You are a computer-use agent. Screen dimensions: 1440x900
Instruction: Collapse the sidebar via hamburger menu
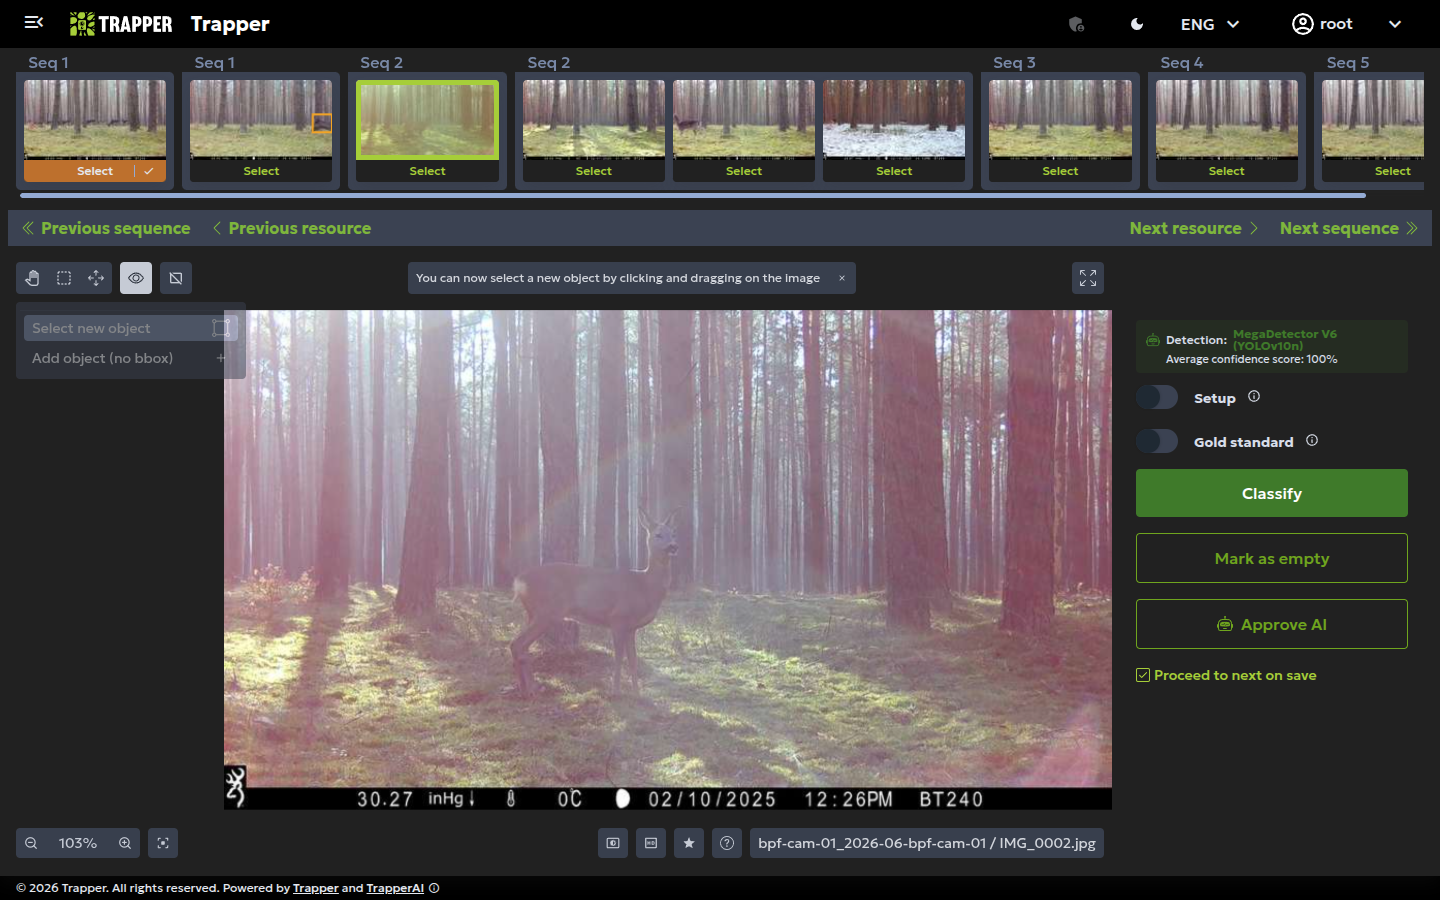pos(33,22)
